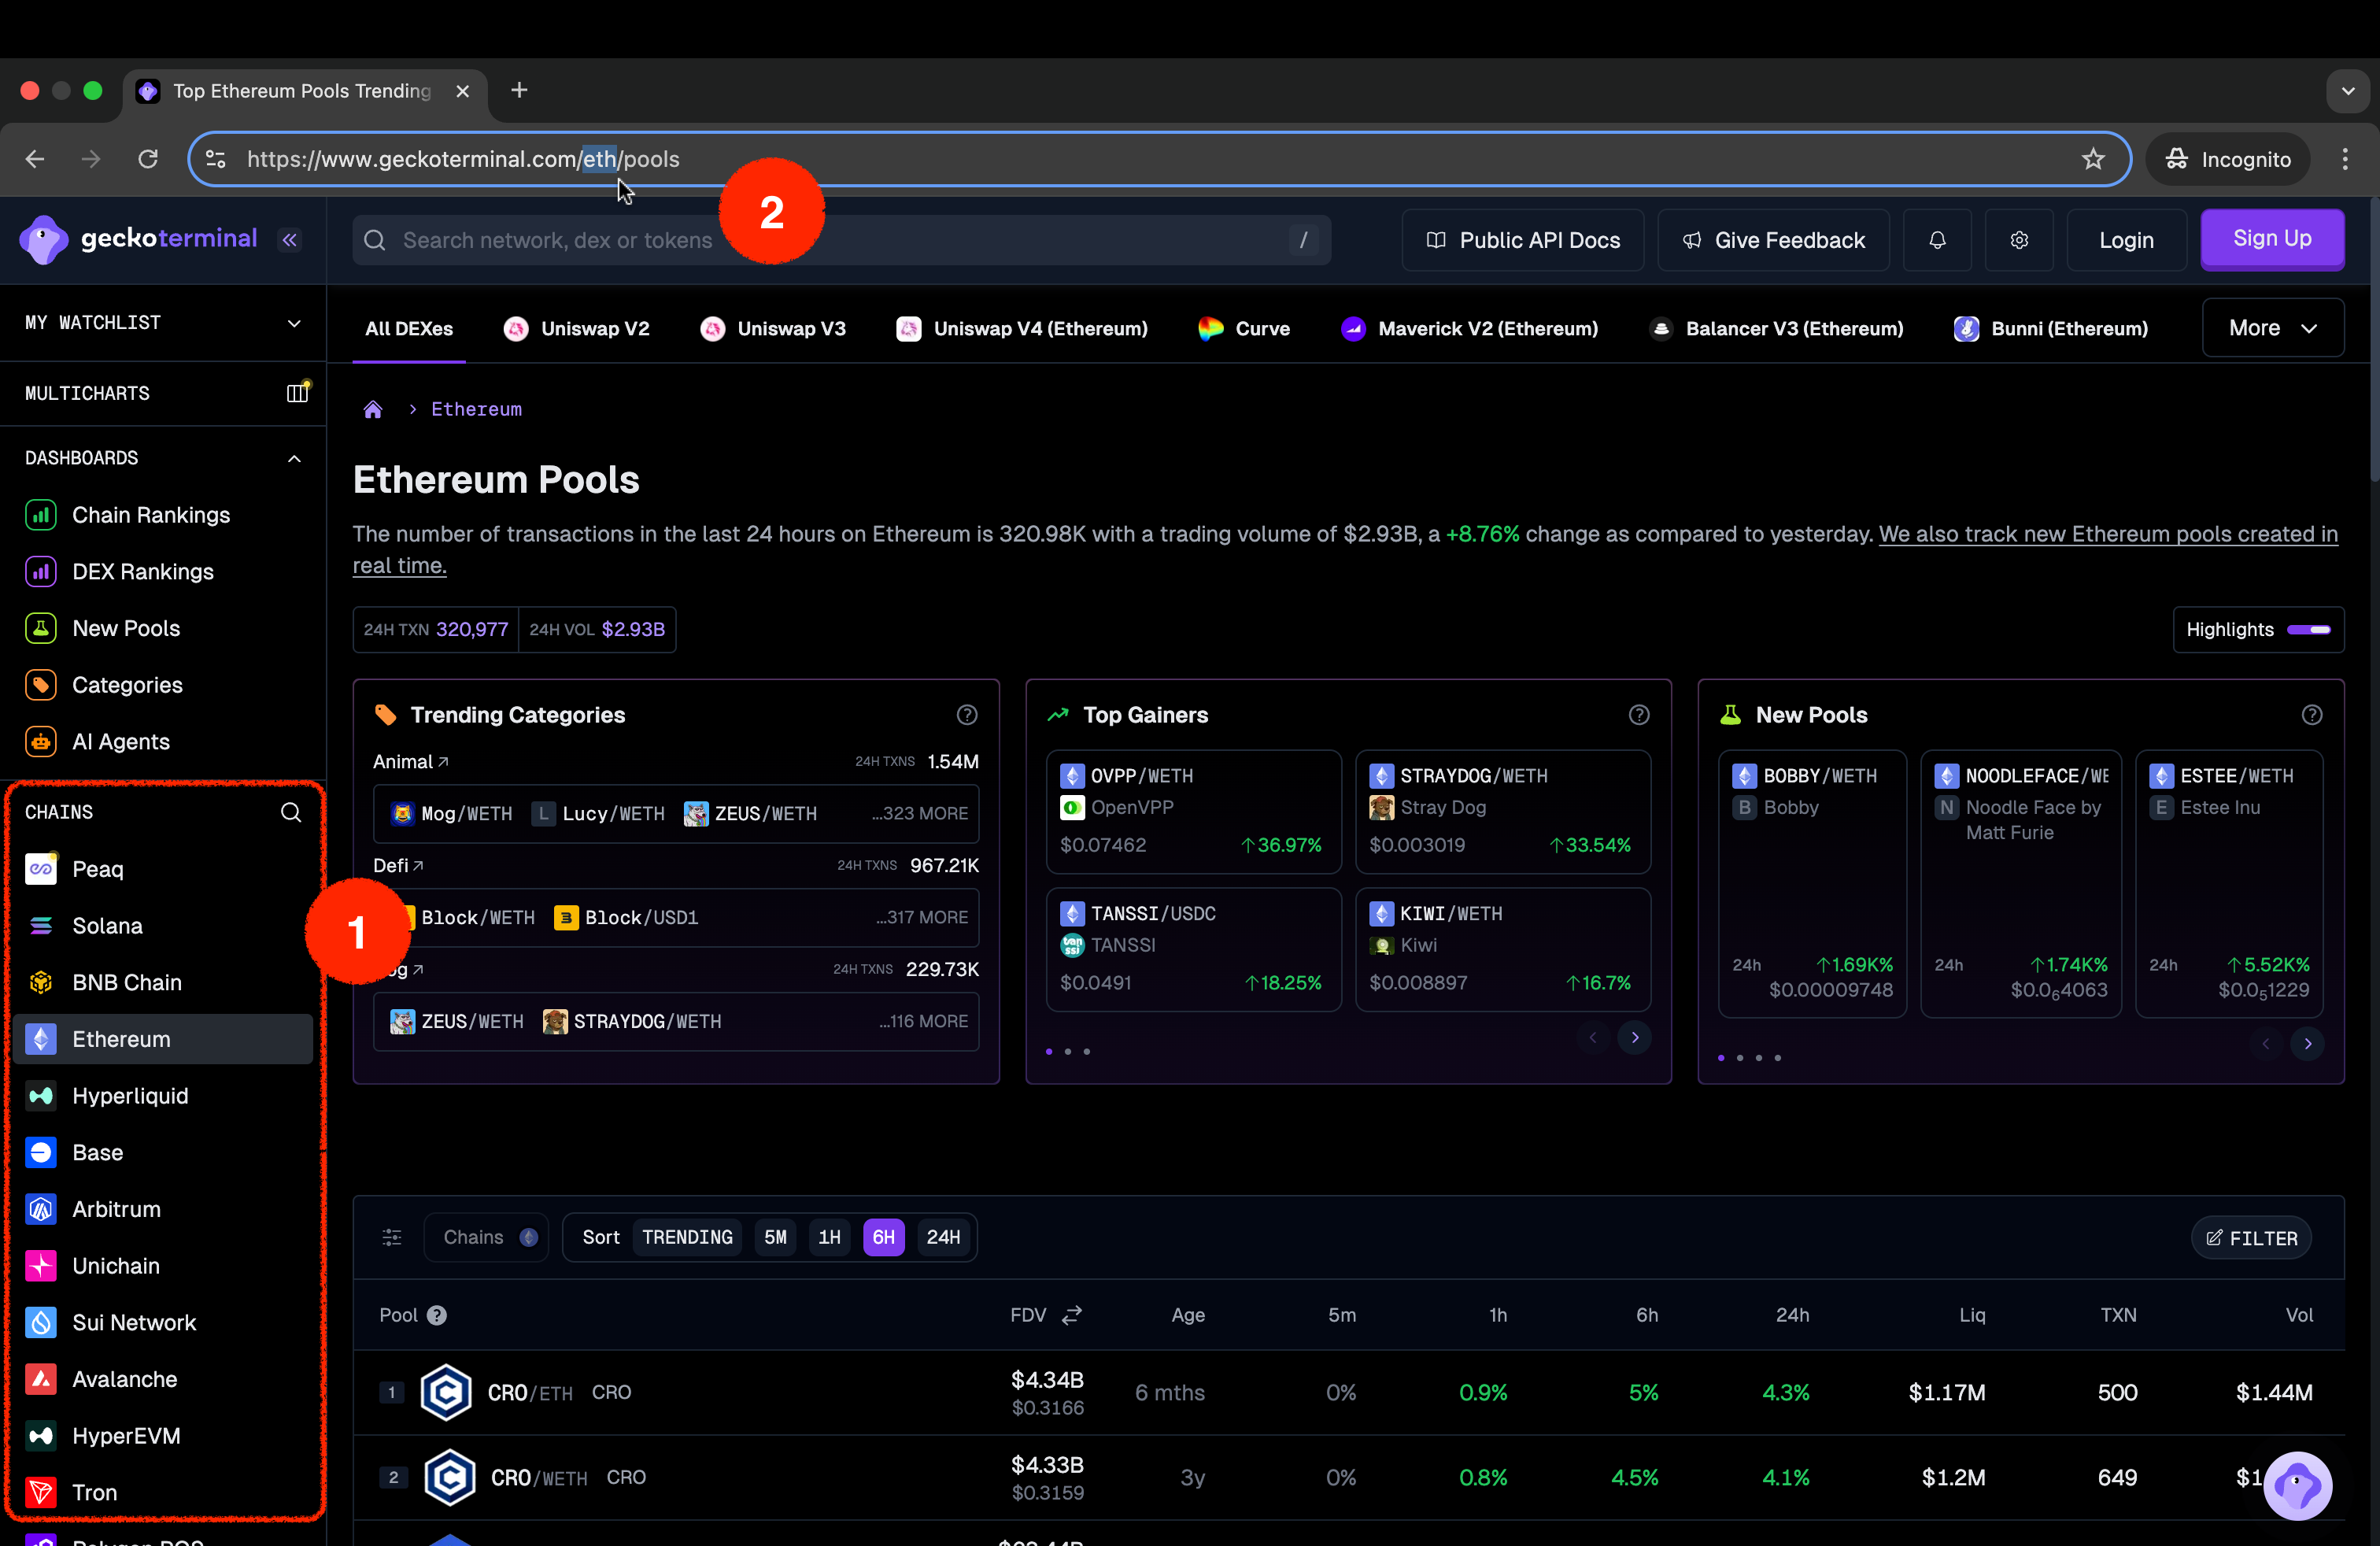Open settings gear icon in header

(2019, 240)
